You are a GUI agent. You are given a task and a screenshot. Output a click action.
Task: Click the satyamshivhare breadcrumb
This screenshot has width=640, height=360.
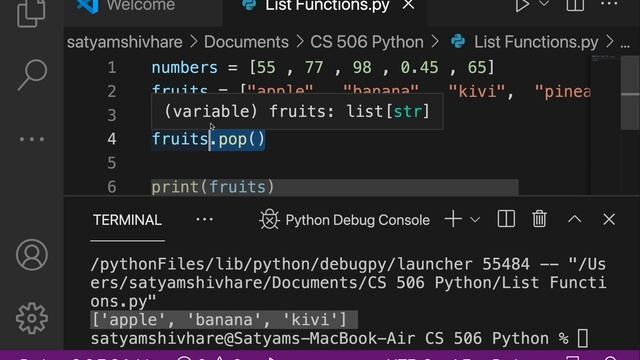(x=124, y=42)
